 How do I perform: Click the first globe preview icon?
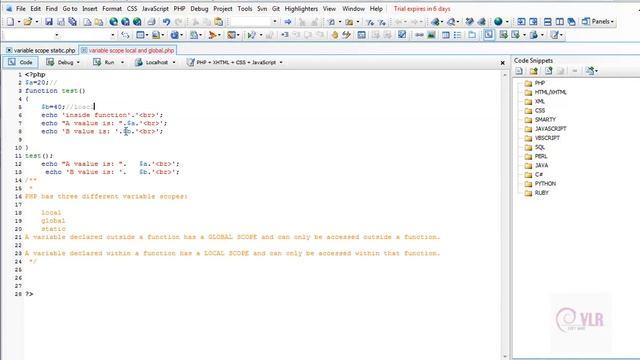[113, 22]
